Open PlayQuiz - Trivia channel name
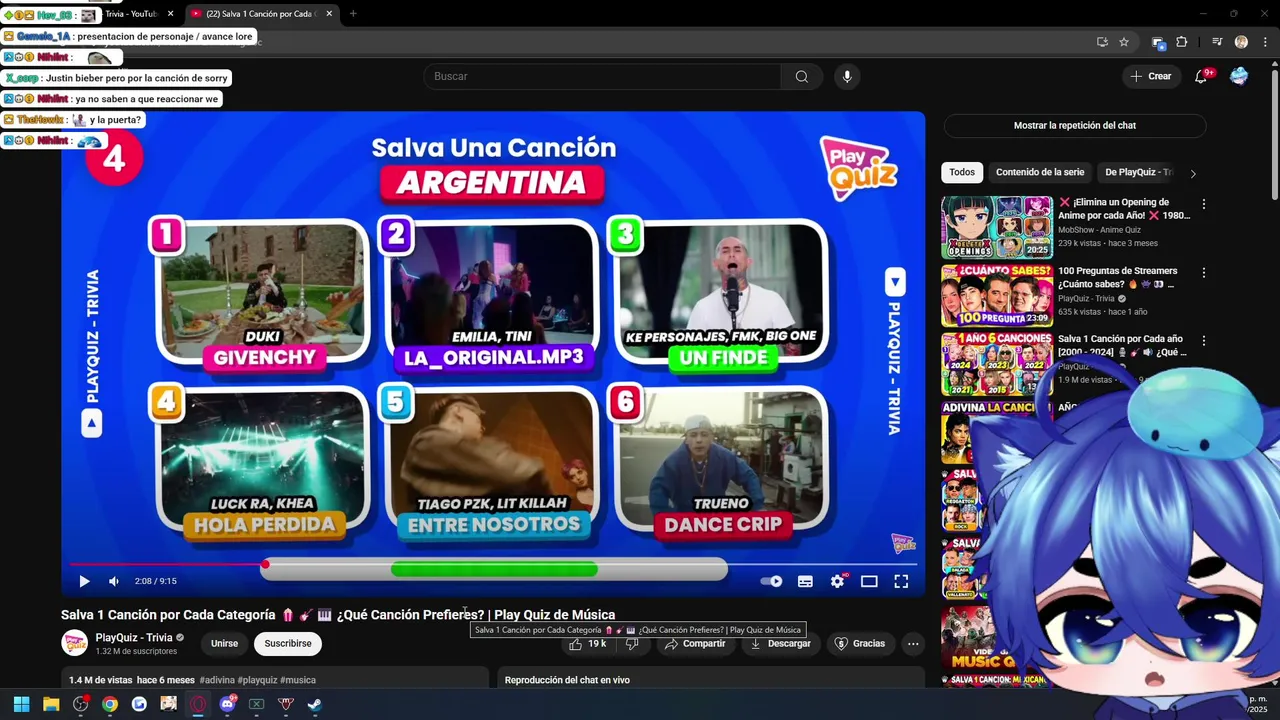The height and width of the screenshot is (720, 1280). [134, 638]
